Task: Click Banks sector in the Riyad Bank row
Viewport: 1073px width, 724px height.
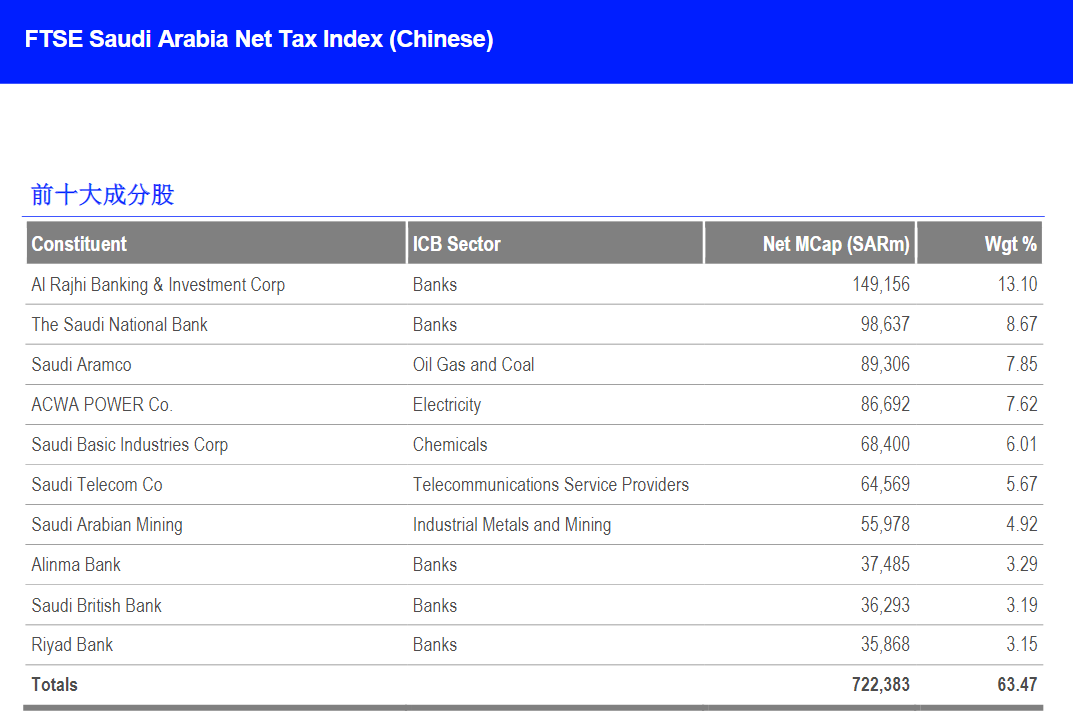Action: (x=435, y=645)
